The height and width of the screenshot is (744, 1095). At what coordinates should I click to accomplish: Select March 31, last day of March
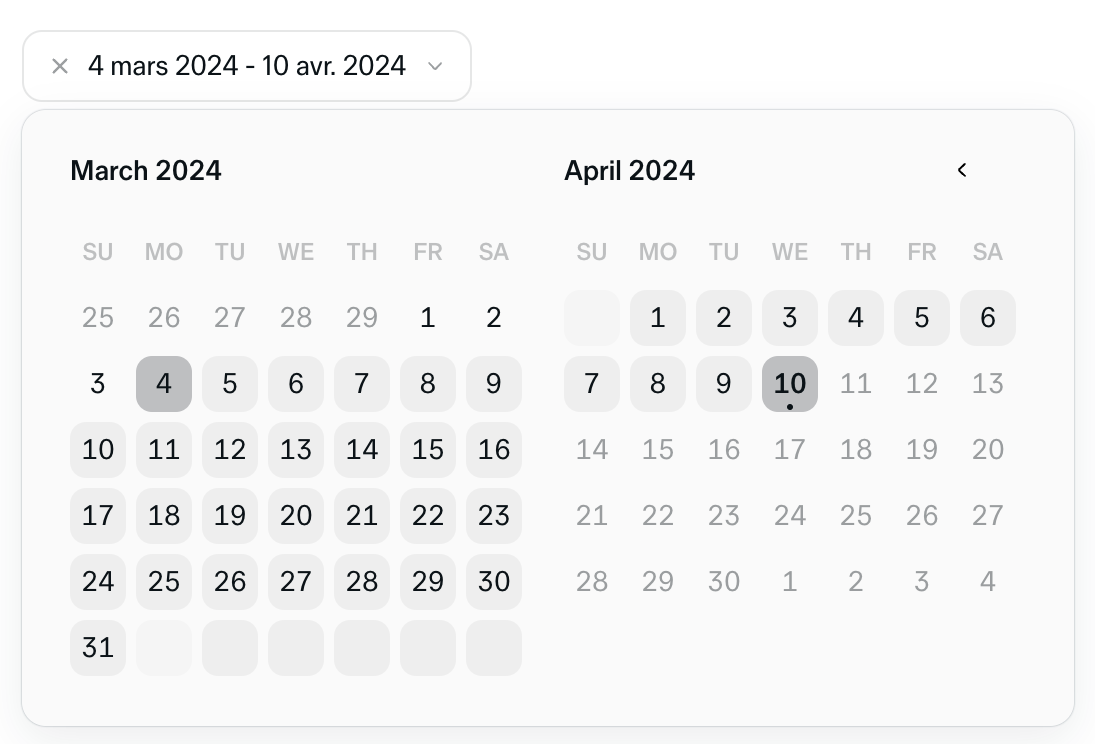[98, 647]
